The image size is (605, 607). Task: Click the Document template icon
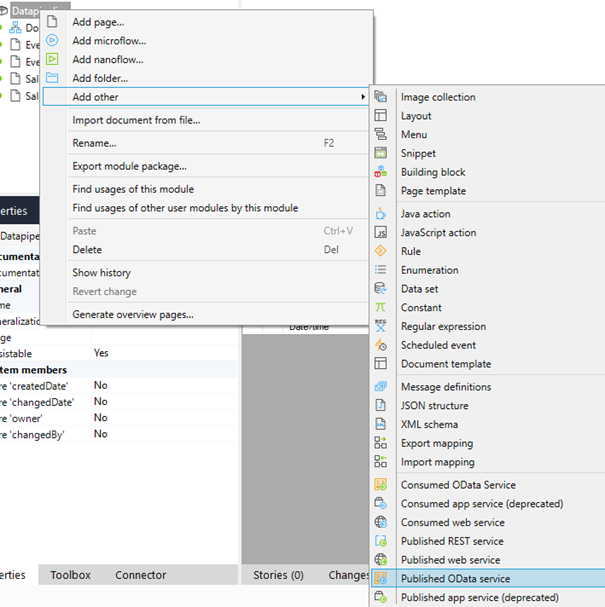tap(380, 364)
